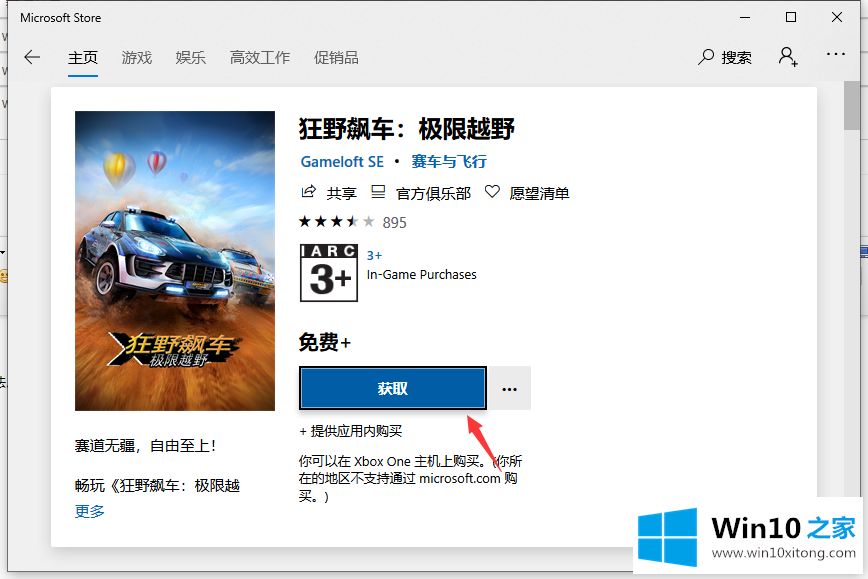Viewport: 868px width, 579px height.
Task: Select the 高效工作 tab
Action: (259, 57)
